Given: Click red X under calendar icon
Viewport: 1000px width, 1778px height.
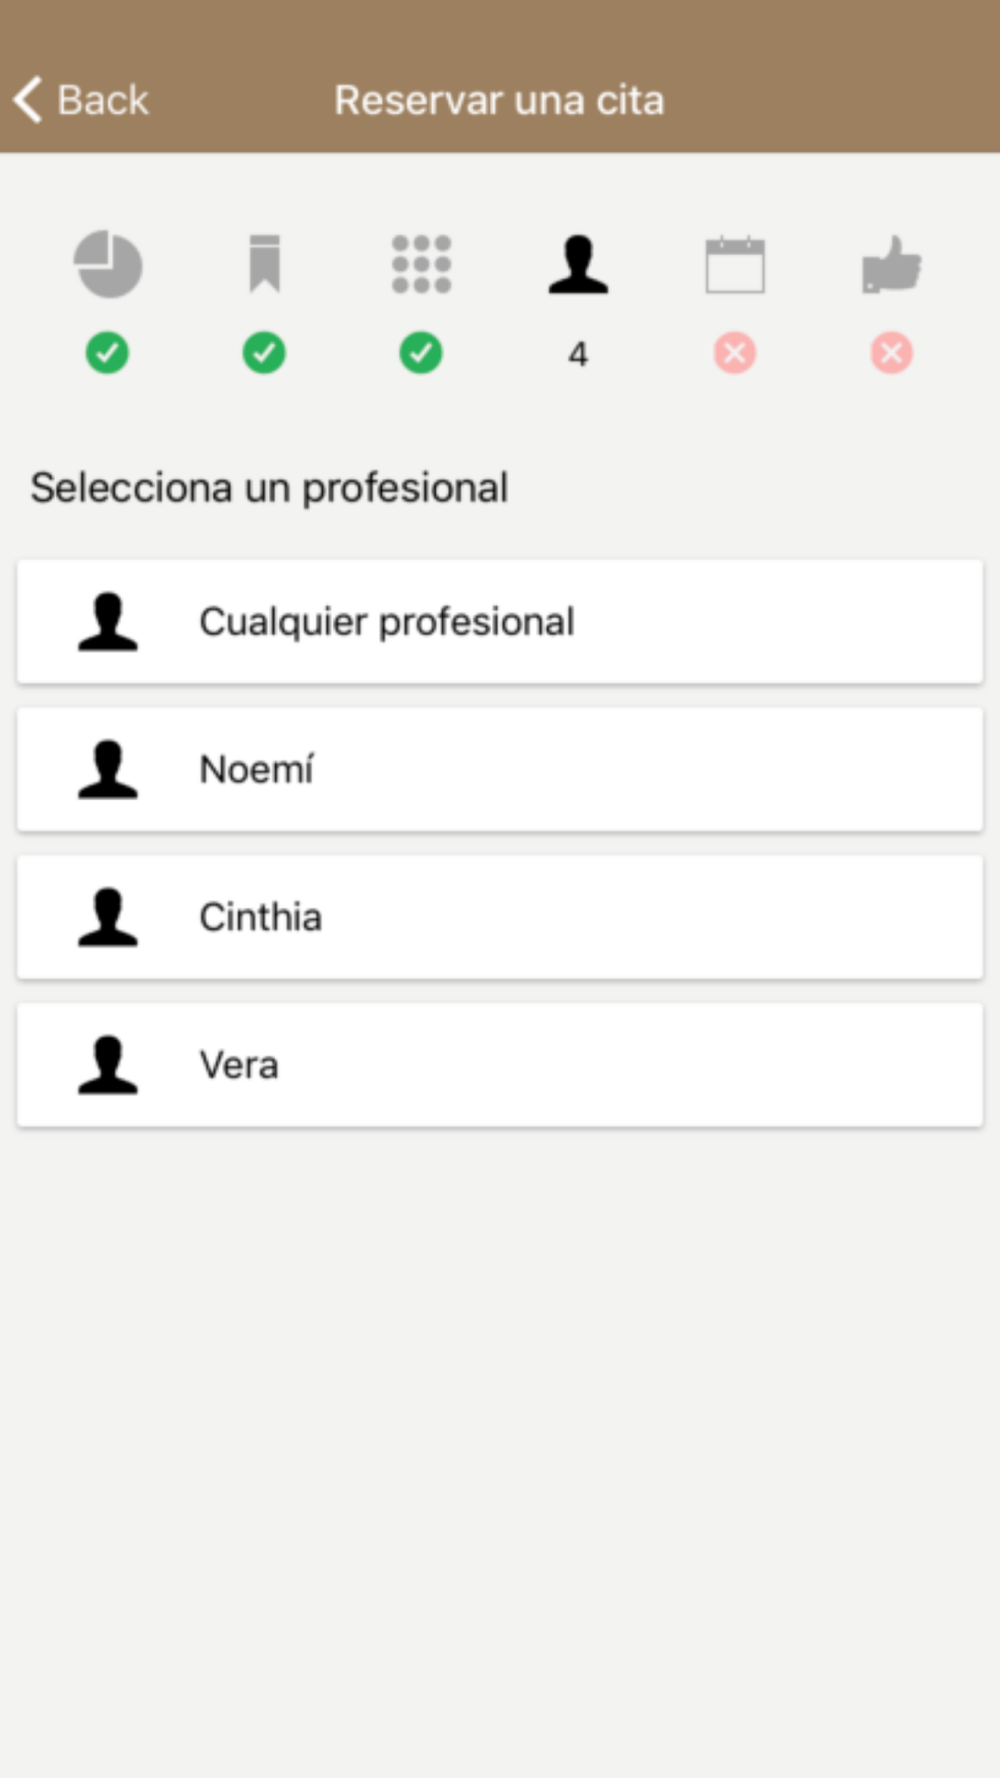Looking at the screenshot, I should click(735, 353).
